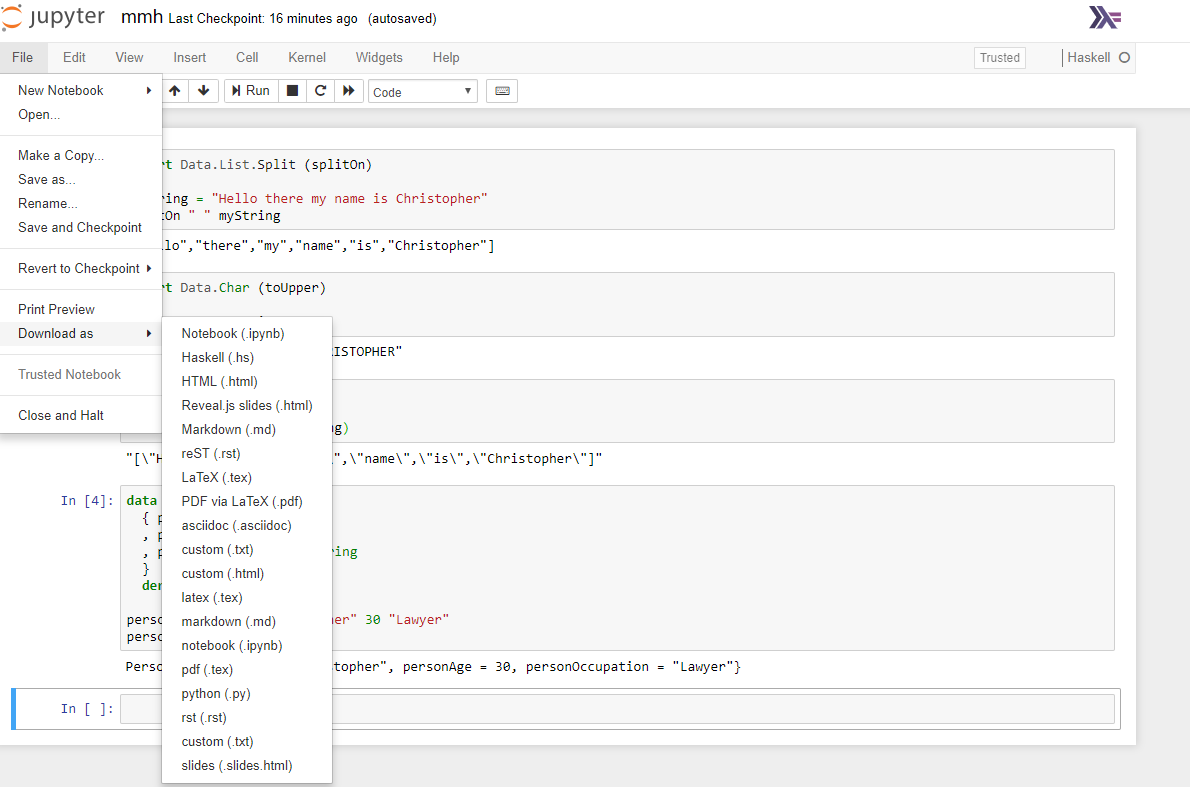Download as lowercase markdown (.md)
Screen dimensions: 1190x787
247,622
